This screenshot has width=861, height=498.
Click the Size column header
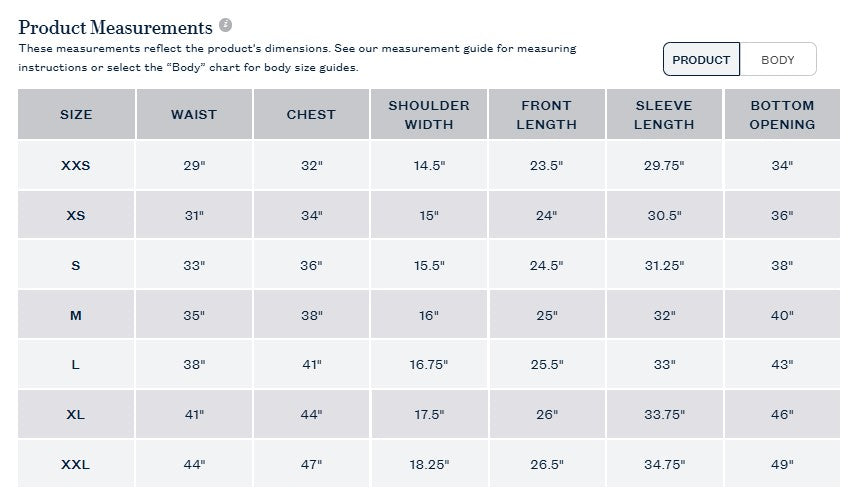click(76, 115)
